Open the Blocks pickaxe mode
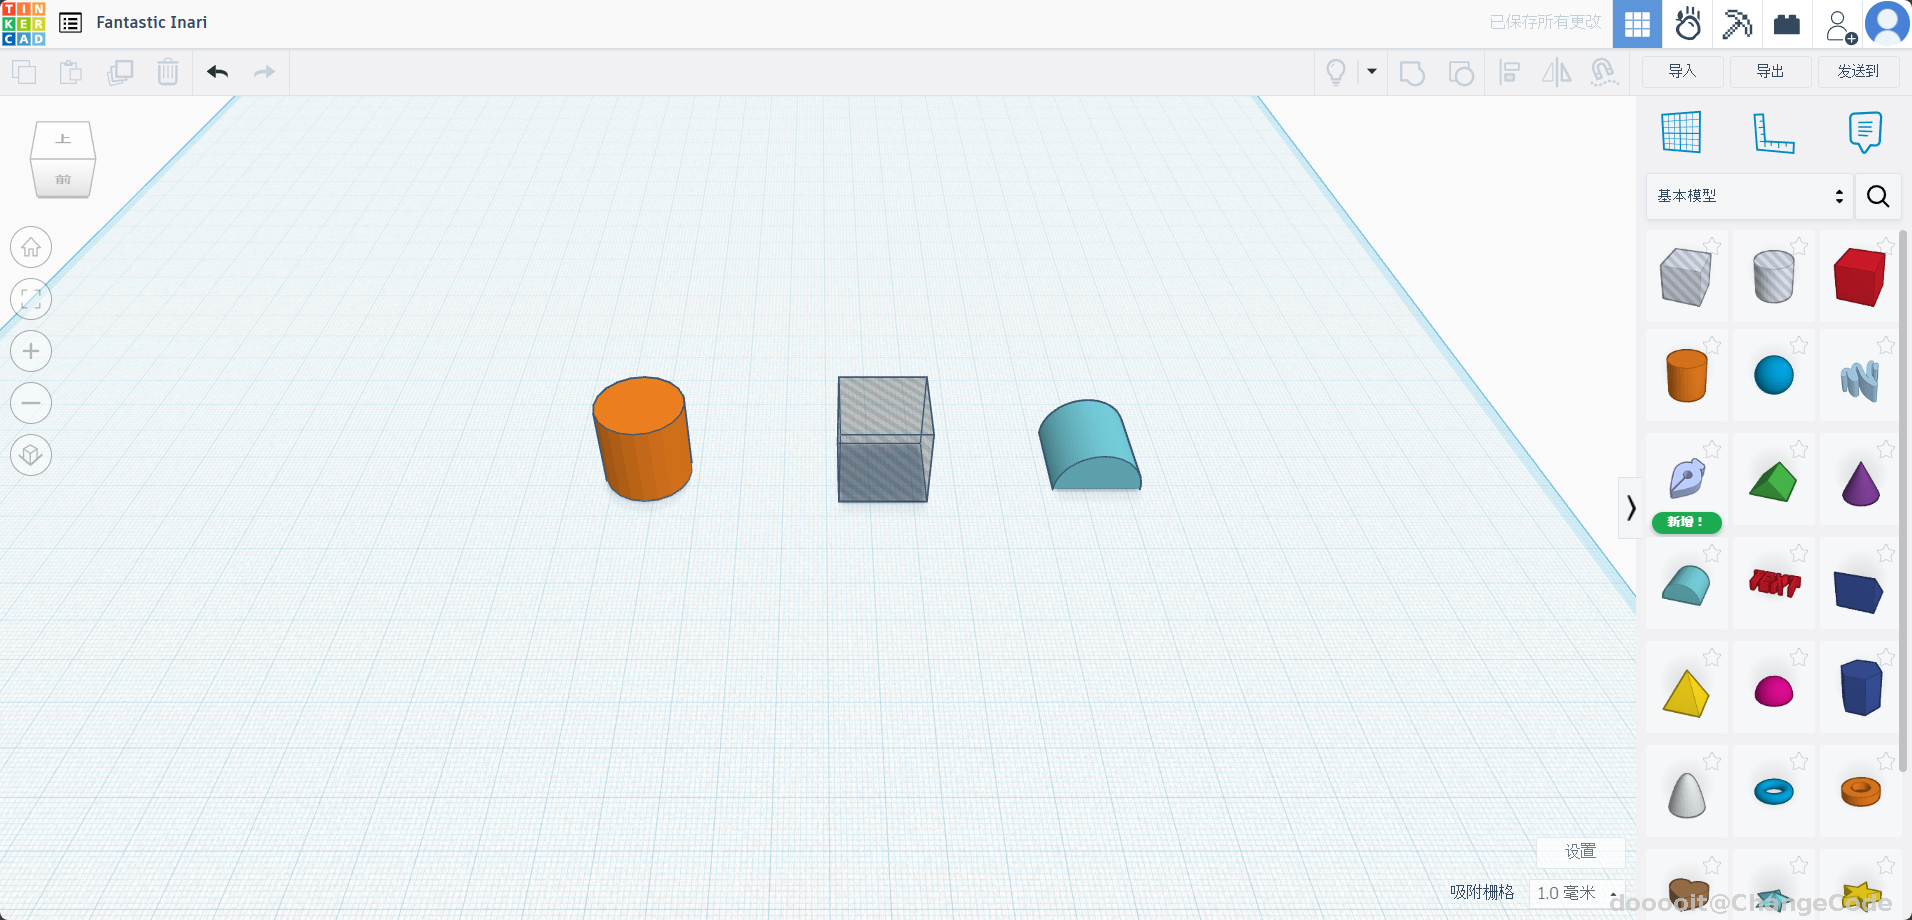Viewport: 1912px width, 920px height. coord(1737,24)
